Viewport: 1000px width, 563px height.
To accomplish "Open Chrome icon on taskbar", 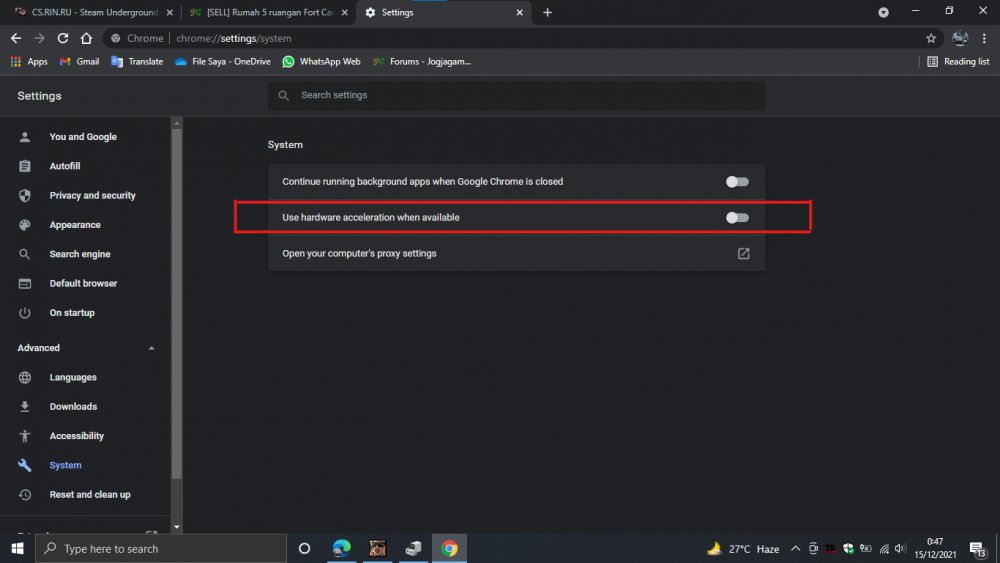I will 449,548.
